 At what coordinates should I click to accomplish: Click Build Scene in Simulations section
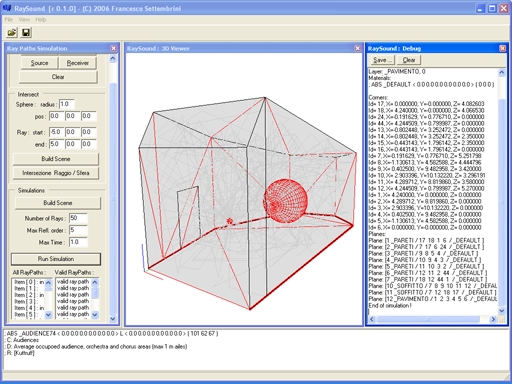(x=58, y=203)
